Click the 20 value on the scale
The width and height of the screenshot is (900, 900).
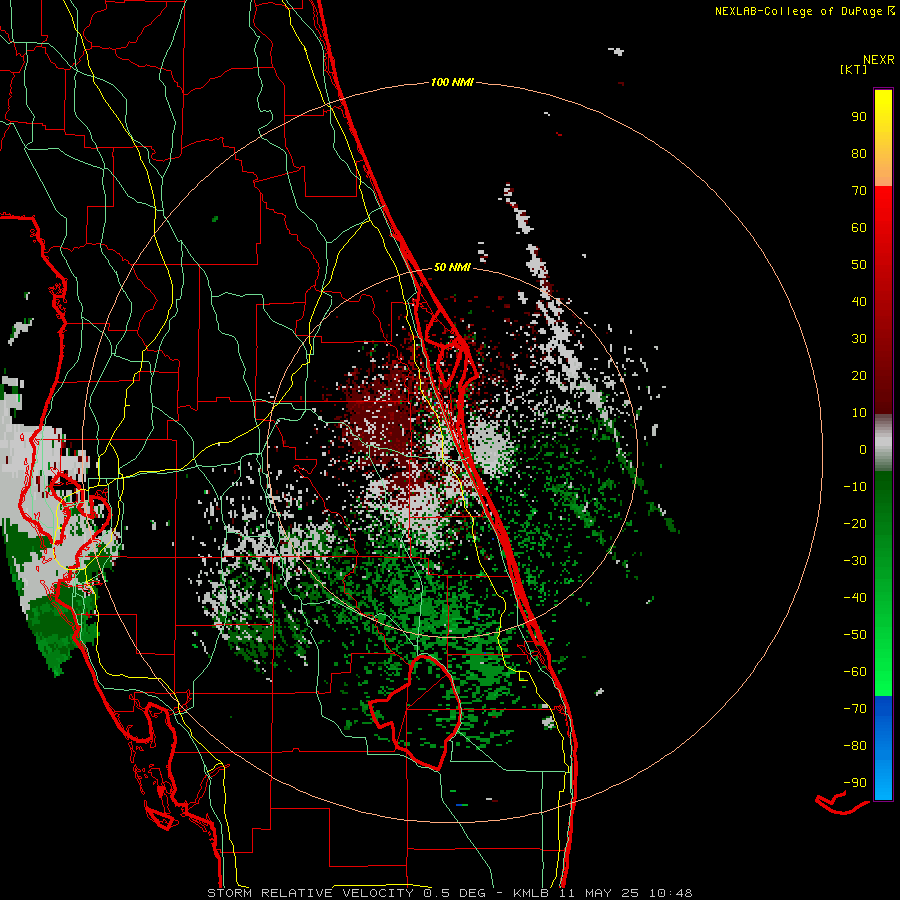tap(859, 375)
